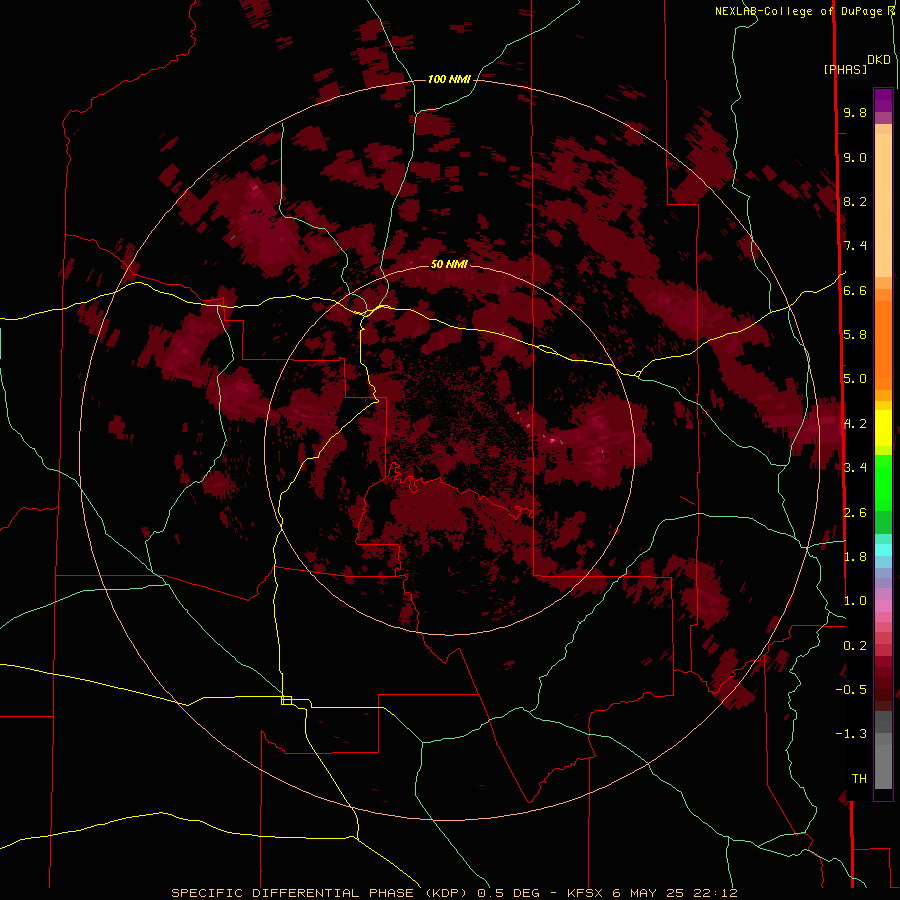The height and width of the screenshot is (900, 900).
Task: Click the 6.6 value on the color scale
Action: pos(855,290)
